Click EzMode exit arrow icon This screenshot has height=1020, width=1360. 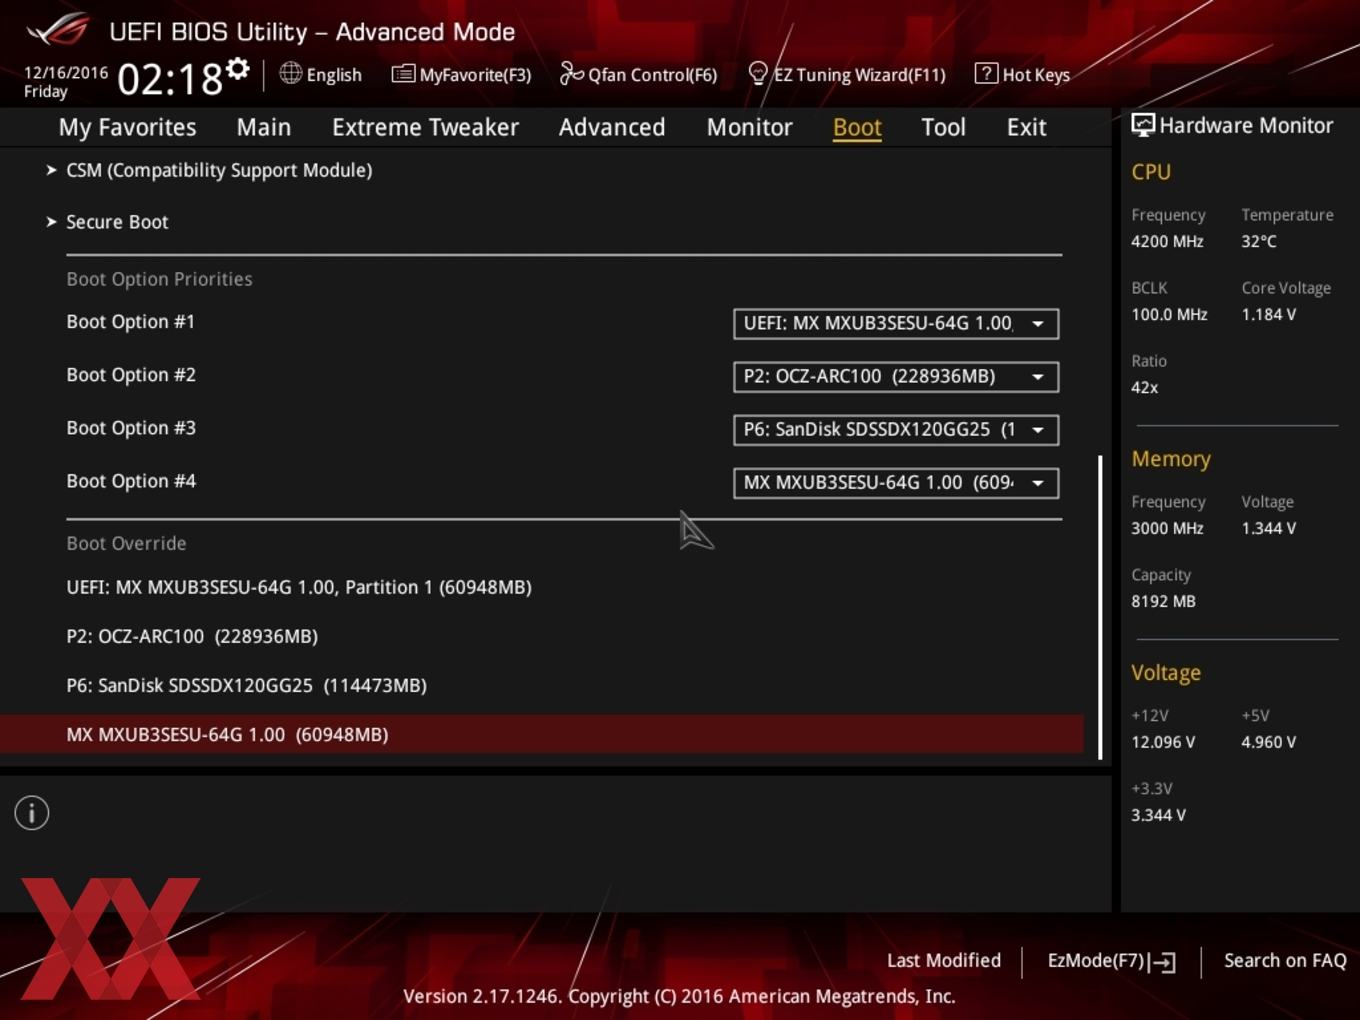[x=1162, y=962]
